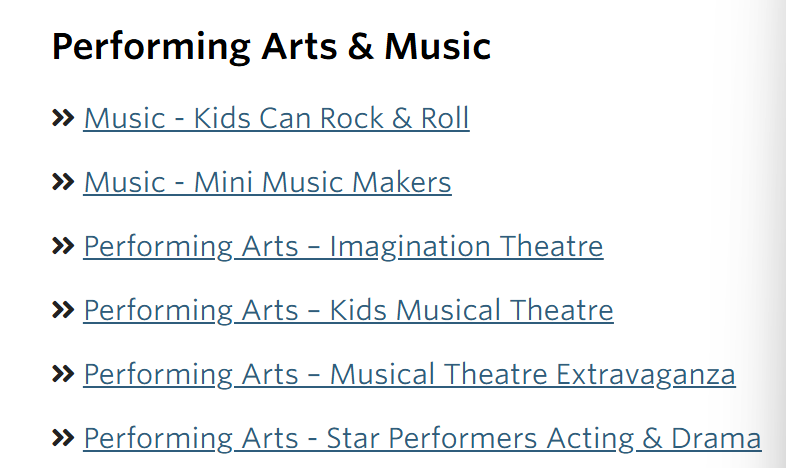786x468 pixels.
Task: Open Performing Arts – Kids Musical Theatre
Action: (348, 311)
